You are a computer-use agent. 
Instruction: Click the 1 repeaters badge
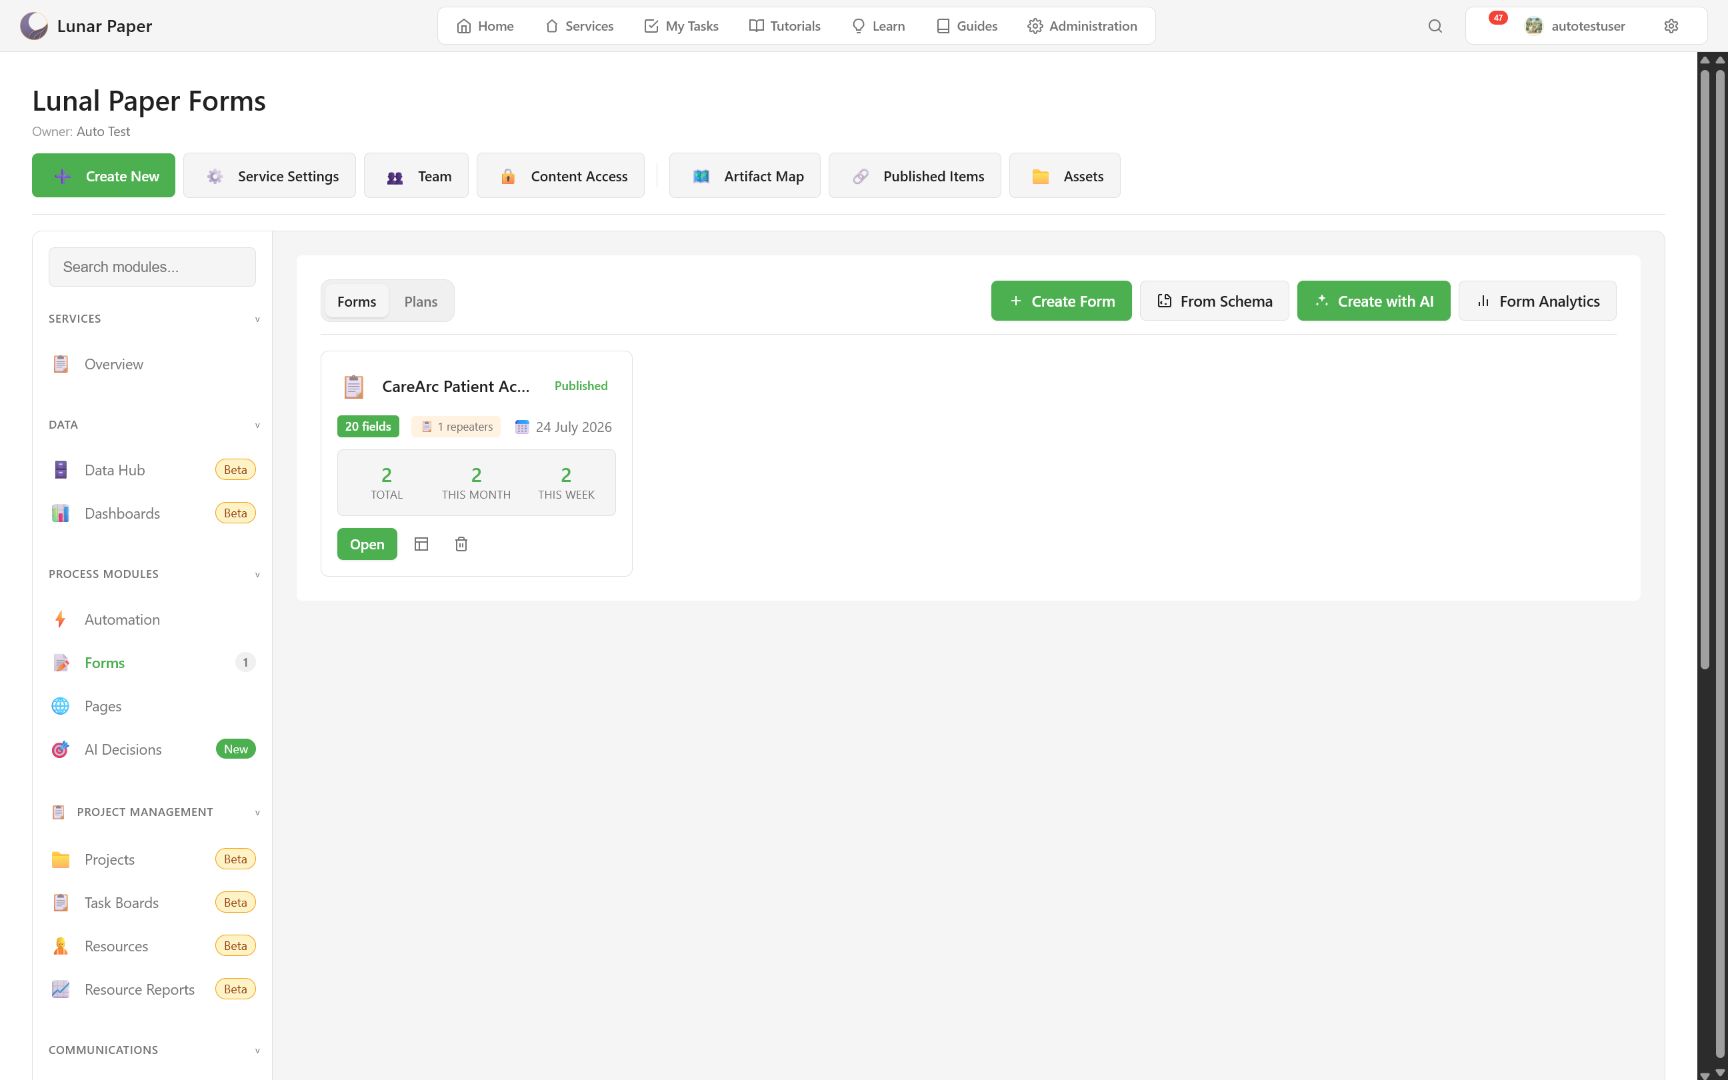point(457,427)
